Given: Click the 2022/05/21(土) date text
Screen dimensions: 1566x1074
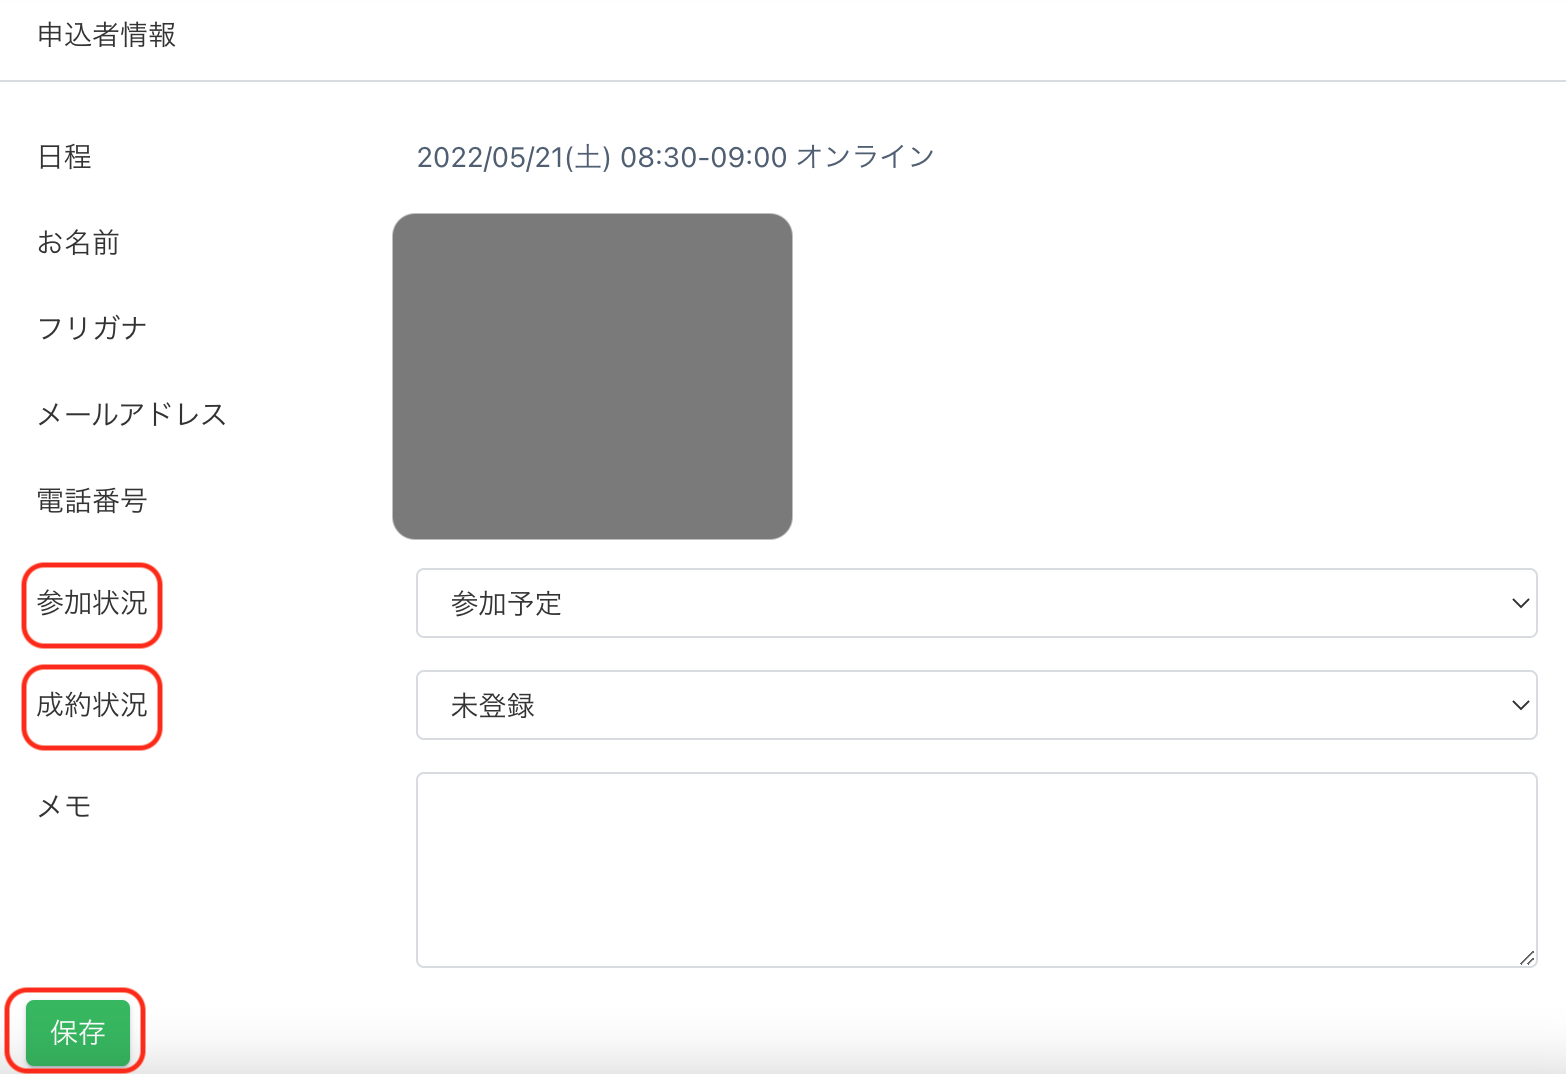Looking at the screenshot, I should pos(513,157).
